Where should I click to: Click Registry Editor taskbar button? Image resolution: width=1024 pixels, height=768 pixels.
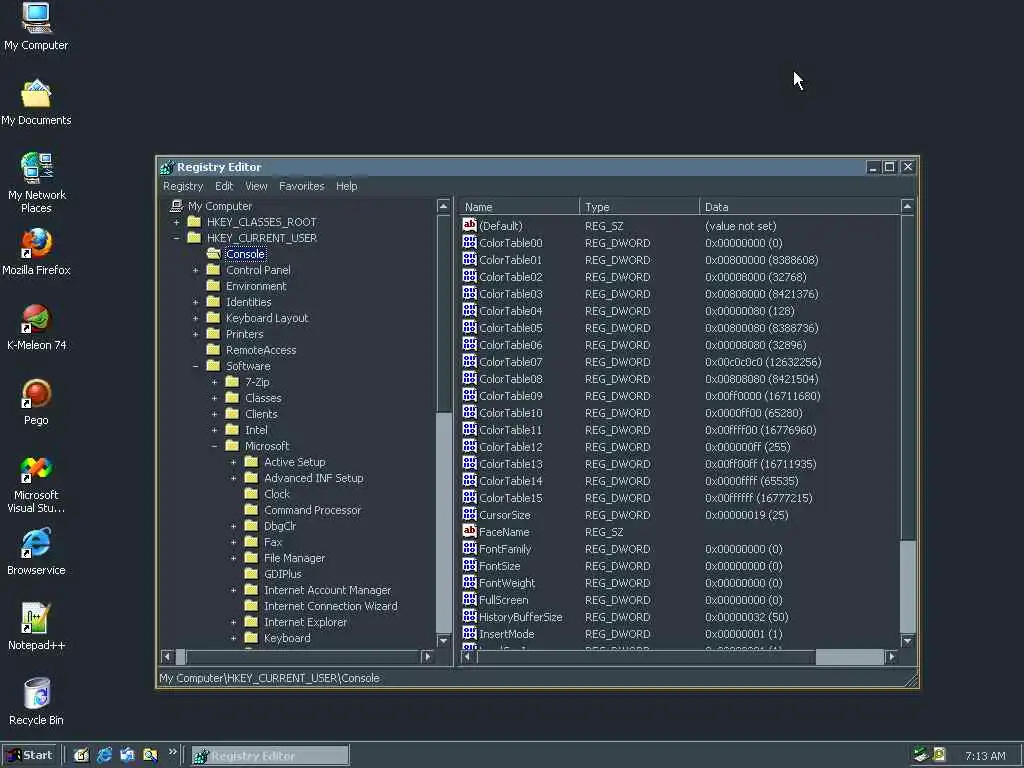270,756
